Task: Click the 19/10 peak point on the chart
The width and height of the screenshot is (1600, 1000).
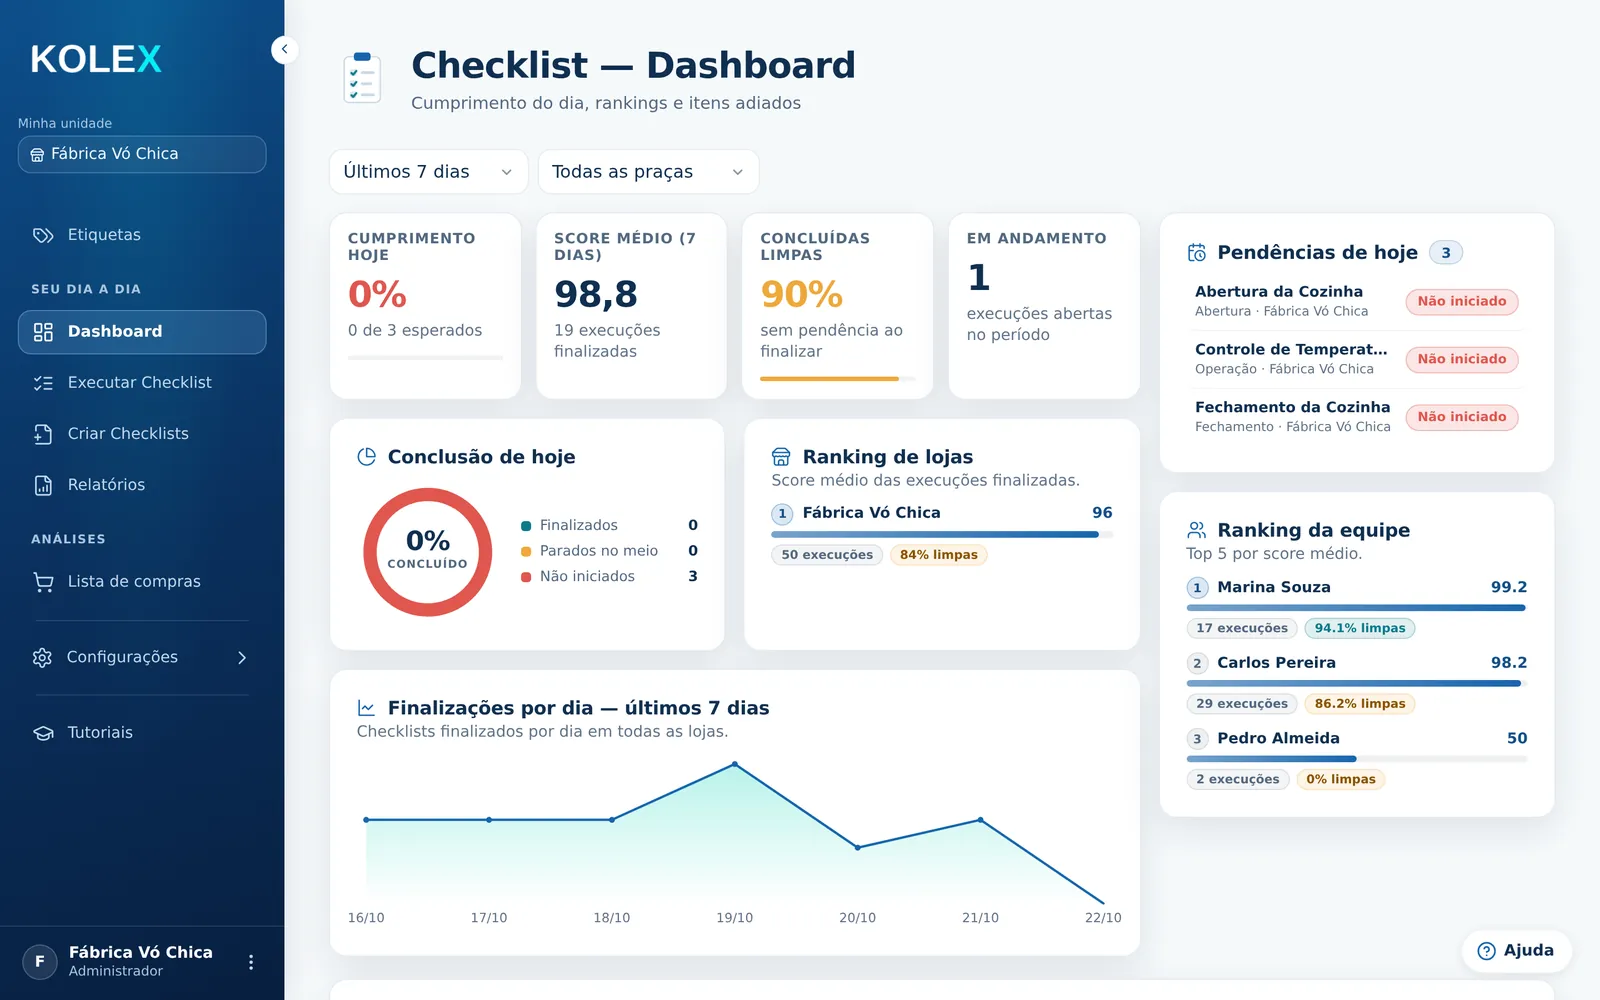Action: click(x=735, y=764)
